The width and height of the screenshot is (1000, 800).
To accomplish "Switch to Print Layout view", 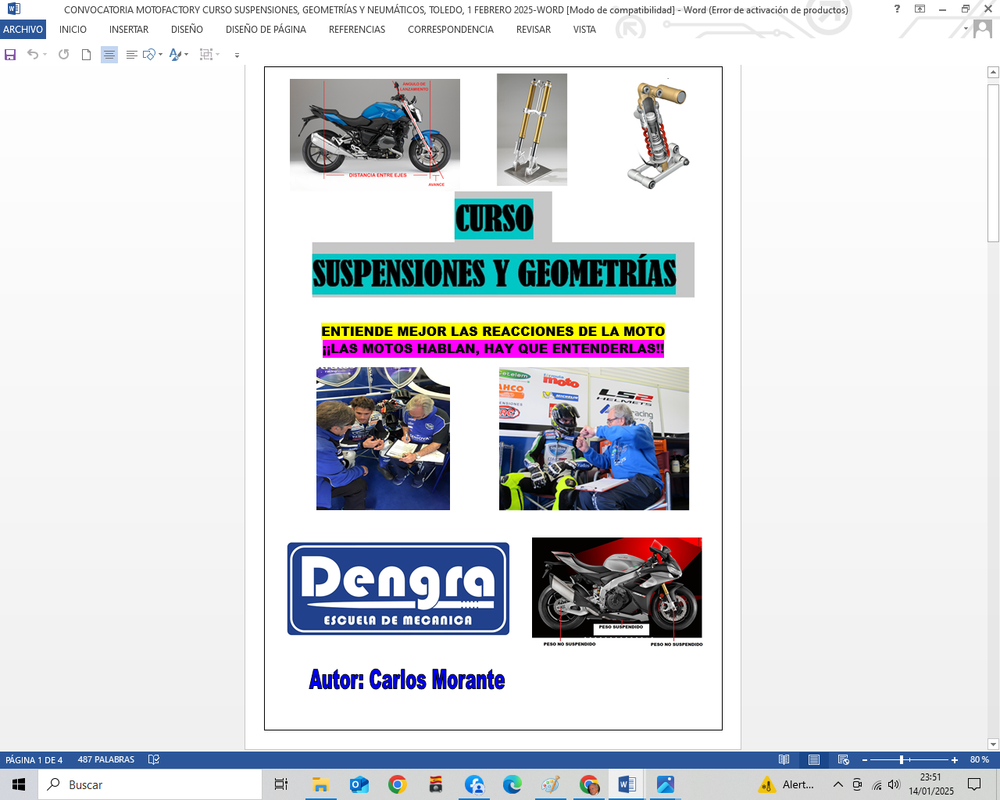I will tap(814, 760).
